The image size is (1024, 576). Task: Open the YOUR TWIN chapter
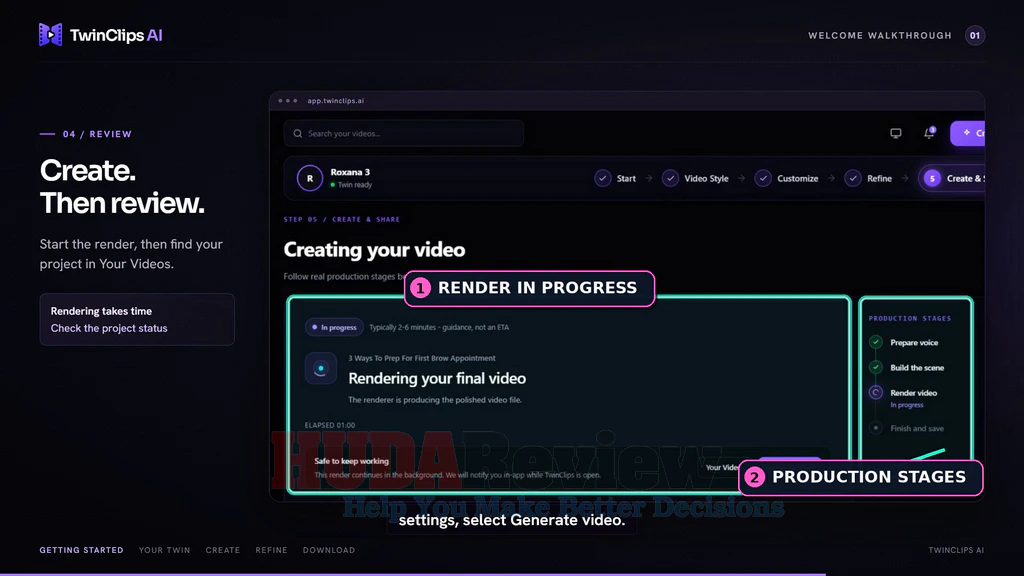coord(165,550)
